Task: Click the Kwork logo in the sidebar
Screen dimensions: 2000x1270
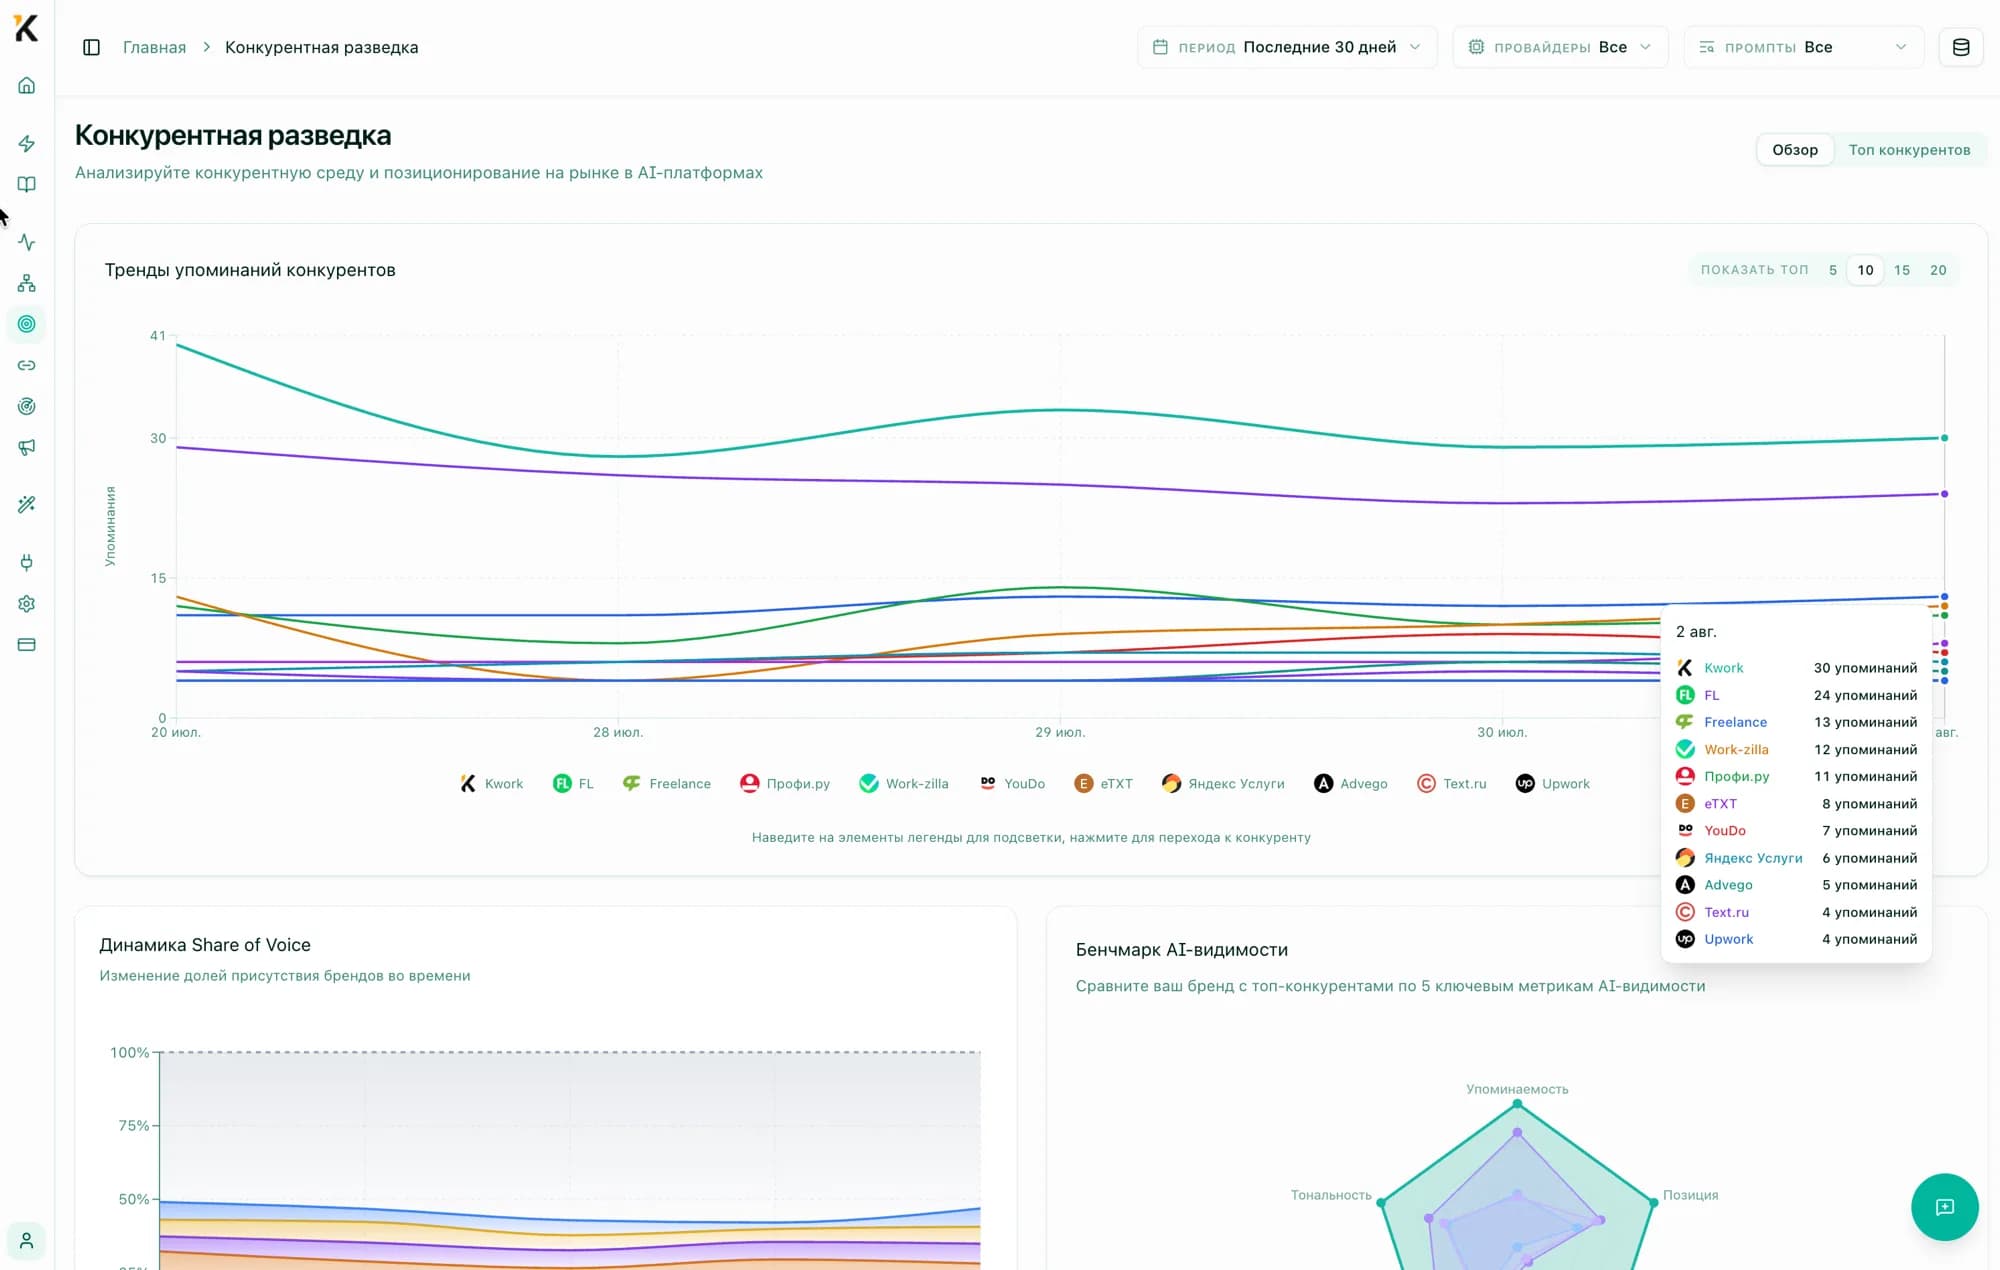Action: point(26,28)
